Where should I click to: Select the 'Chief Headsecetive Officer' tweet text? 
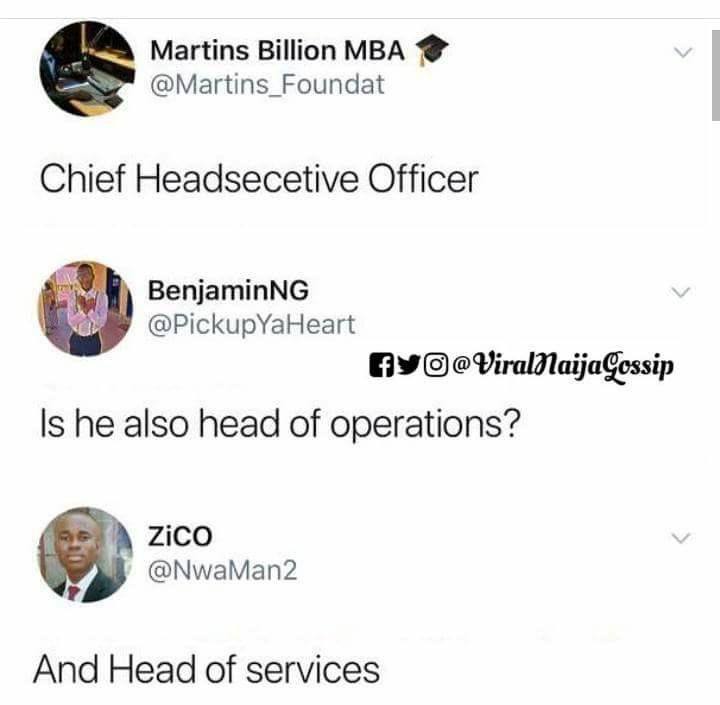[259, 179]
